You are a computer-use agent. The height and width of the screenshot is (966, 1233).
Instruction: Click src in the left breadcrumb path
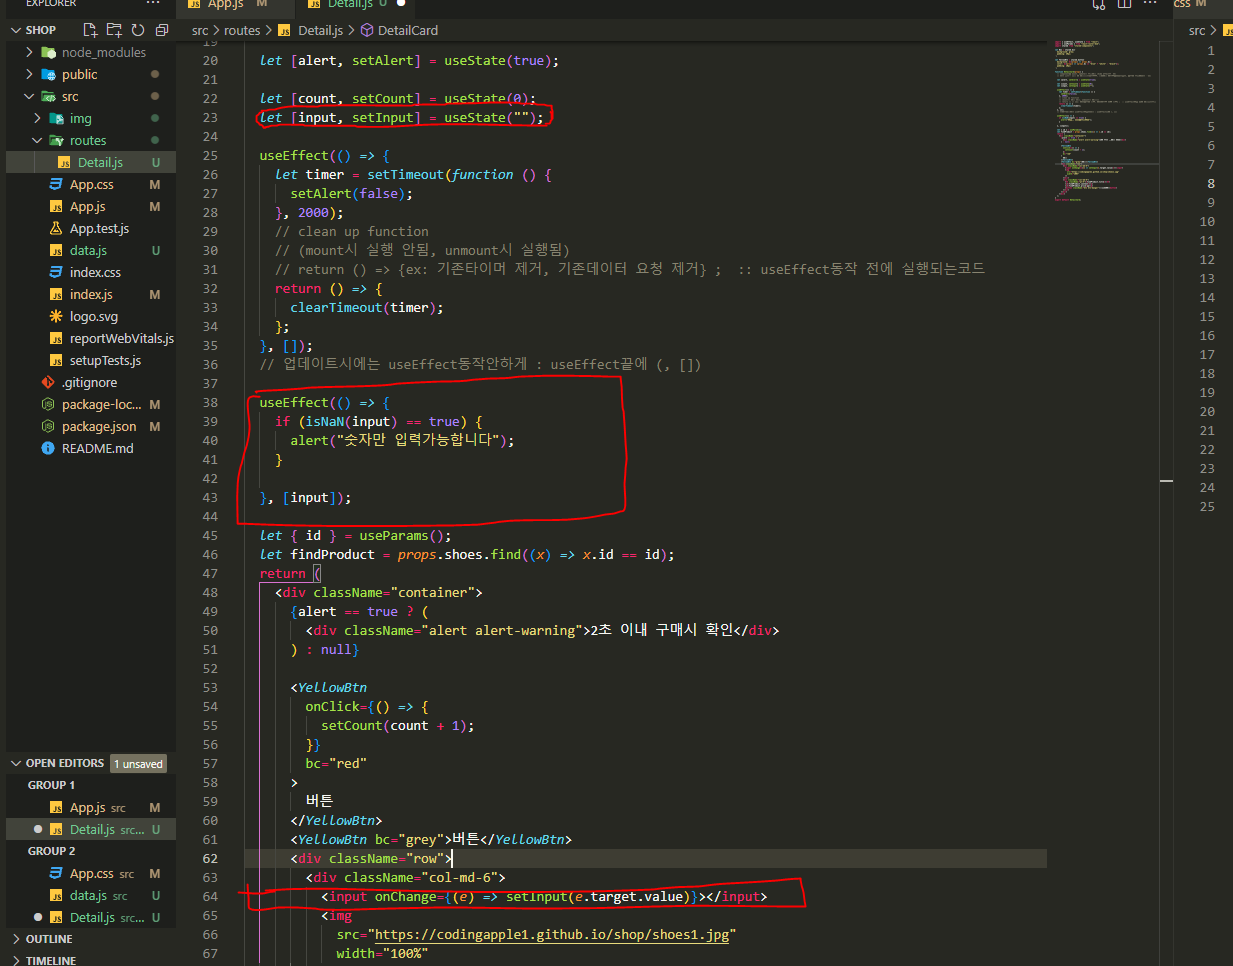(x=200, y=31)
